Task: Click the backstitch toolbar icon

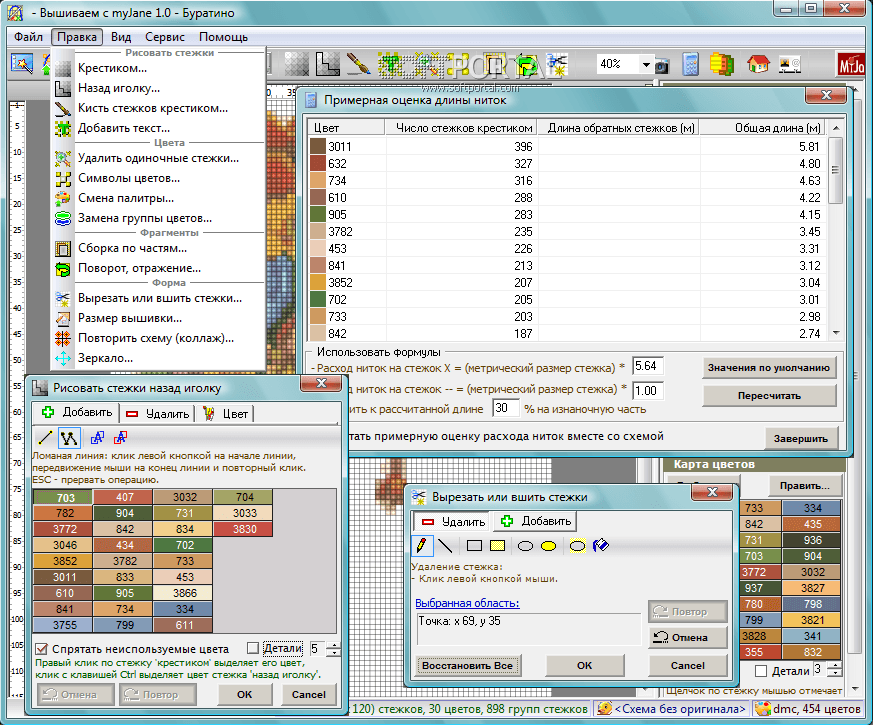Action: click(x=327, y=65)
